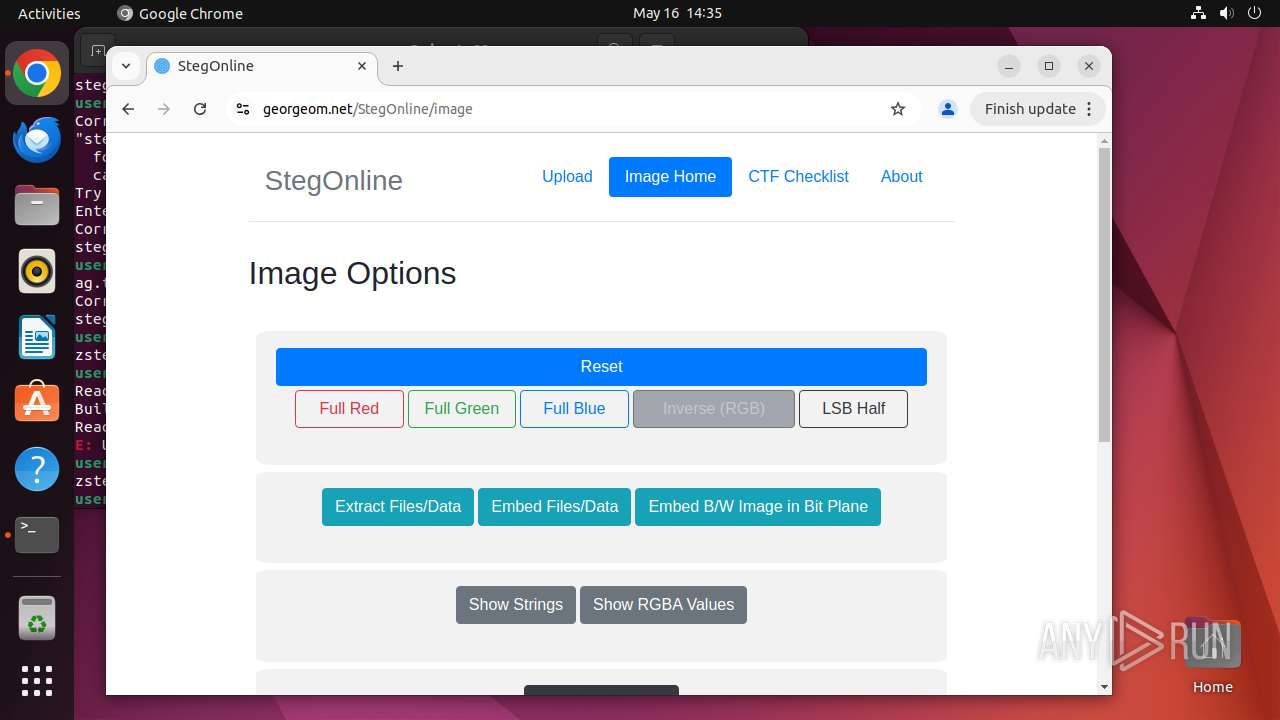Screen dimensions: 1280x720
Task: Apply Inverse (RGB) filter
Action: [714, 409]
